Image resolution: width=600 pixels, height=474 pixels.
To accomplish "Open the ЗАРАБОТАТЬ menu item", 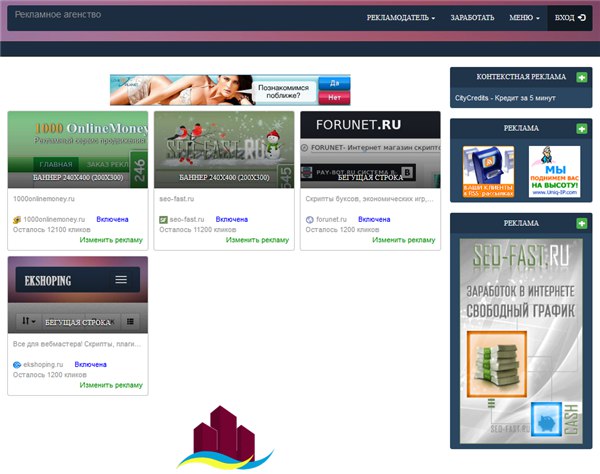I will (472, 18).
